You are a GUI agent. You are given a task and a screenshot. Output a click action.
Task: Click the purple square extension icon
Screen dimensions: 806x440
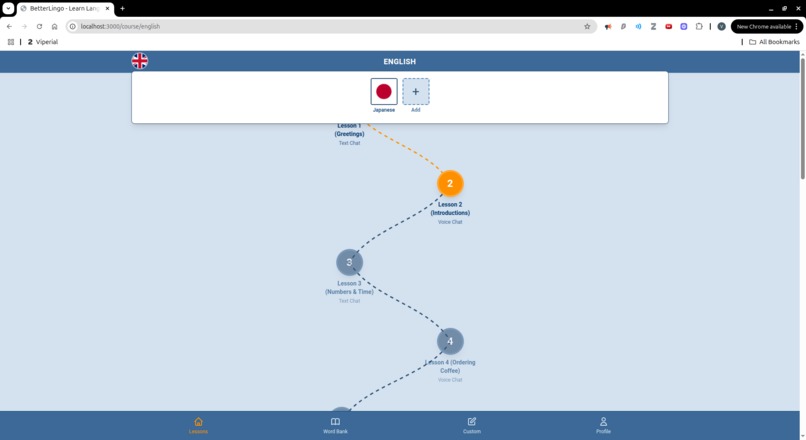[684, 26]
